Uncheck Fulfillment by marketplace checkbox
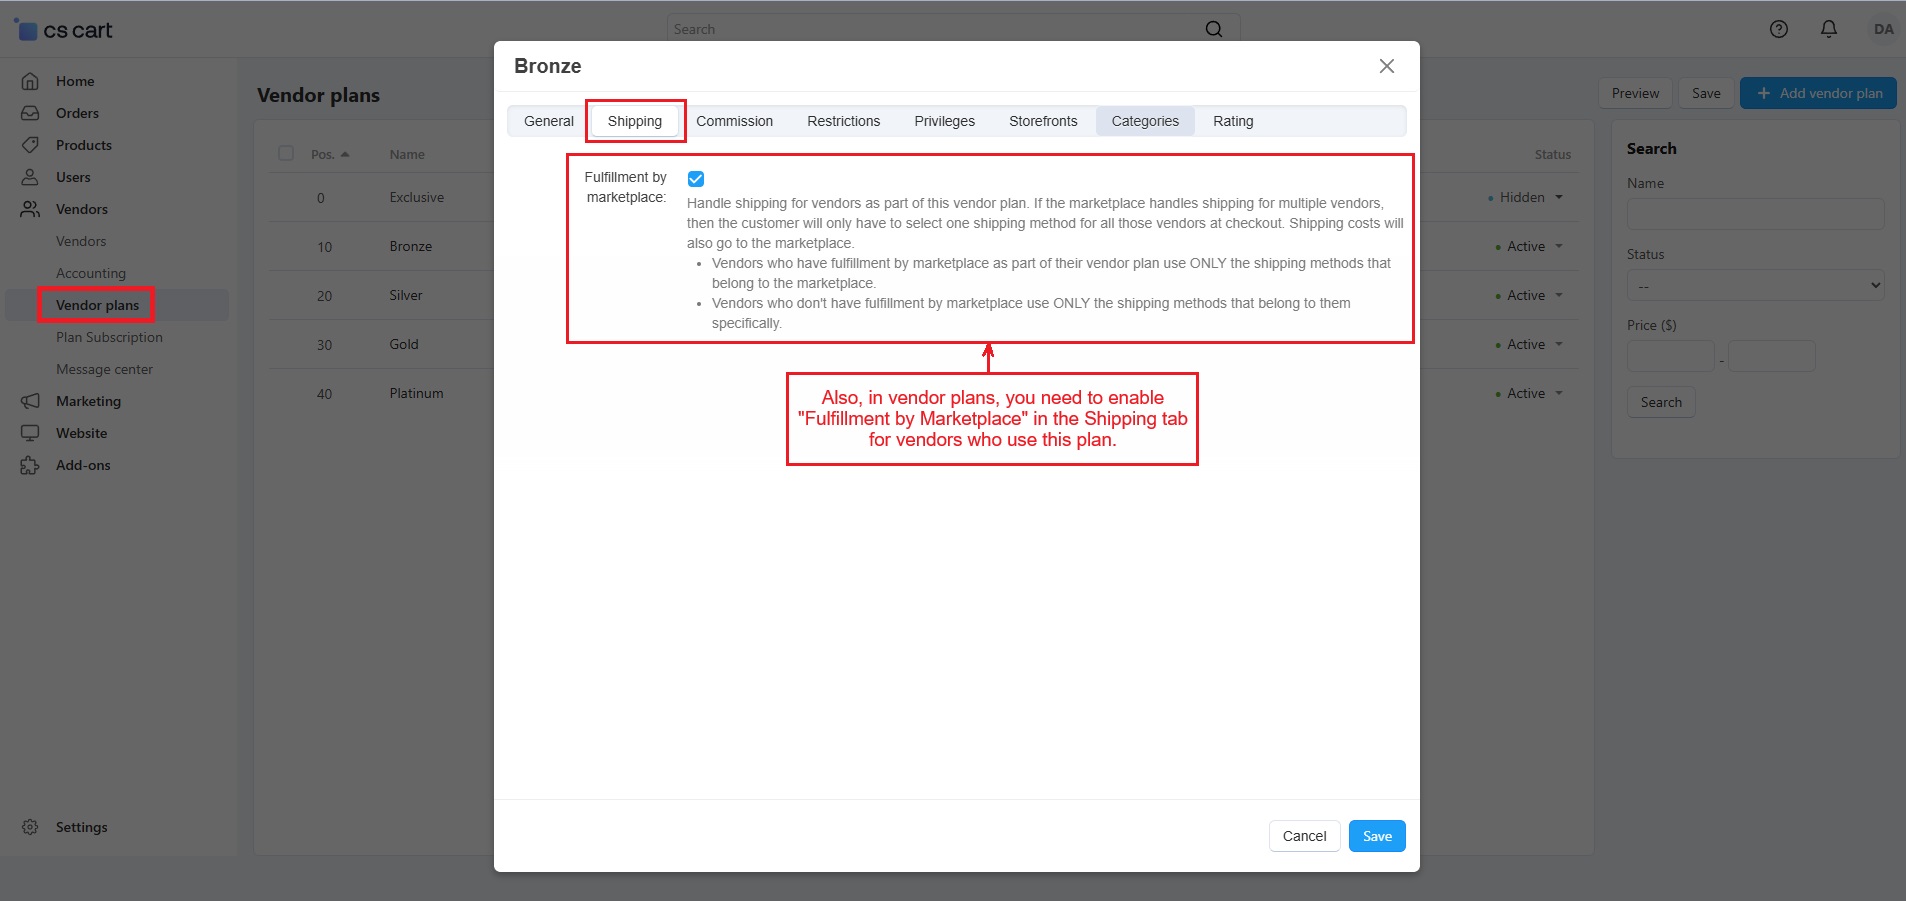1906x901 pixels. pyautogui.click(x=696, y=179)
